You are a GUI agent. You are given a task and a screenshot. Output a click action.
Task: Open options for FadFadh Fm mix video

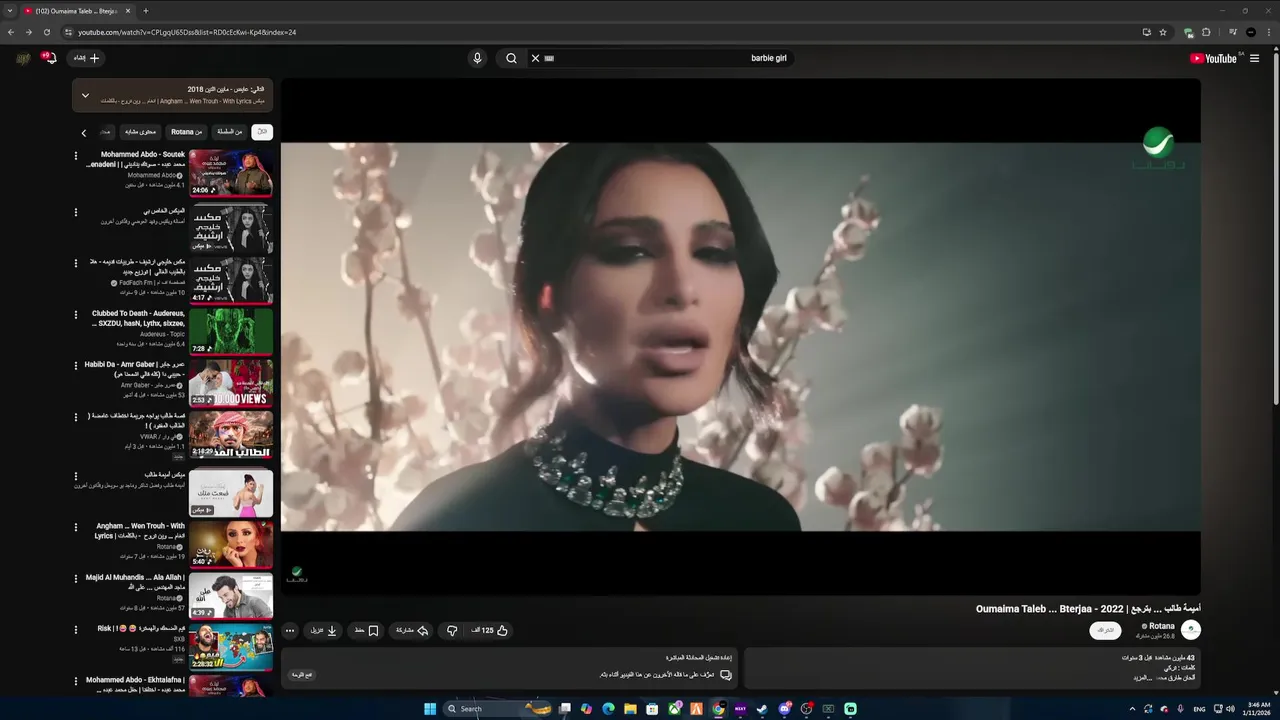[x=76, y=262]
